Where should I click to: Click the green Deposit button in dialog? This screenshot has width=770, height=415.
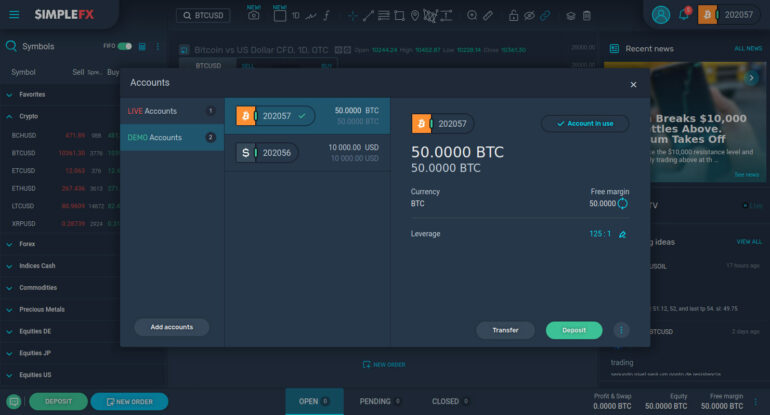[x=574, y=330]
